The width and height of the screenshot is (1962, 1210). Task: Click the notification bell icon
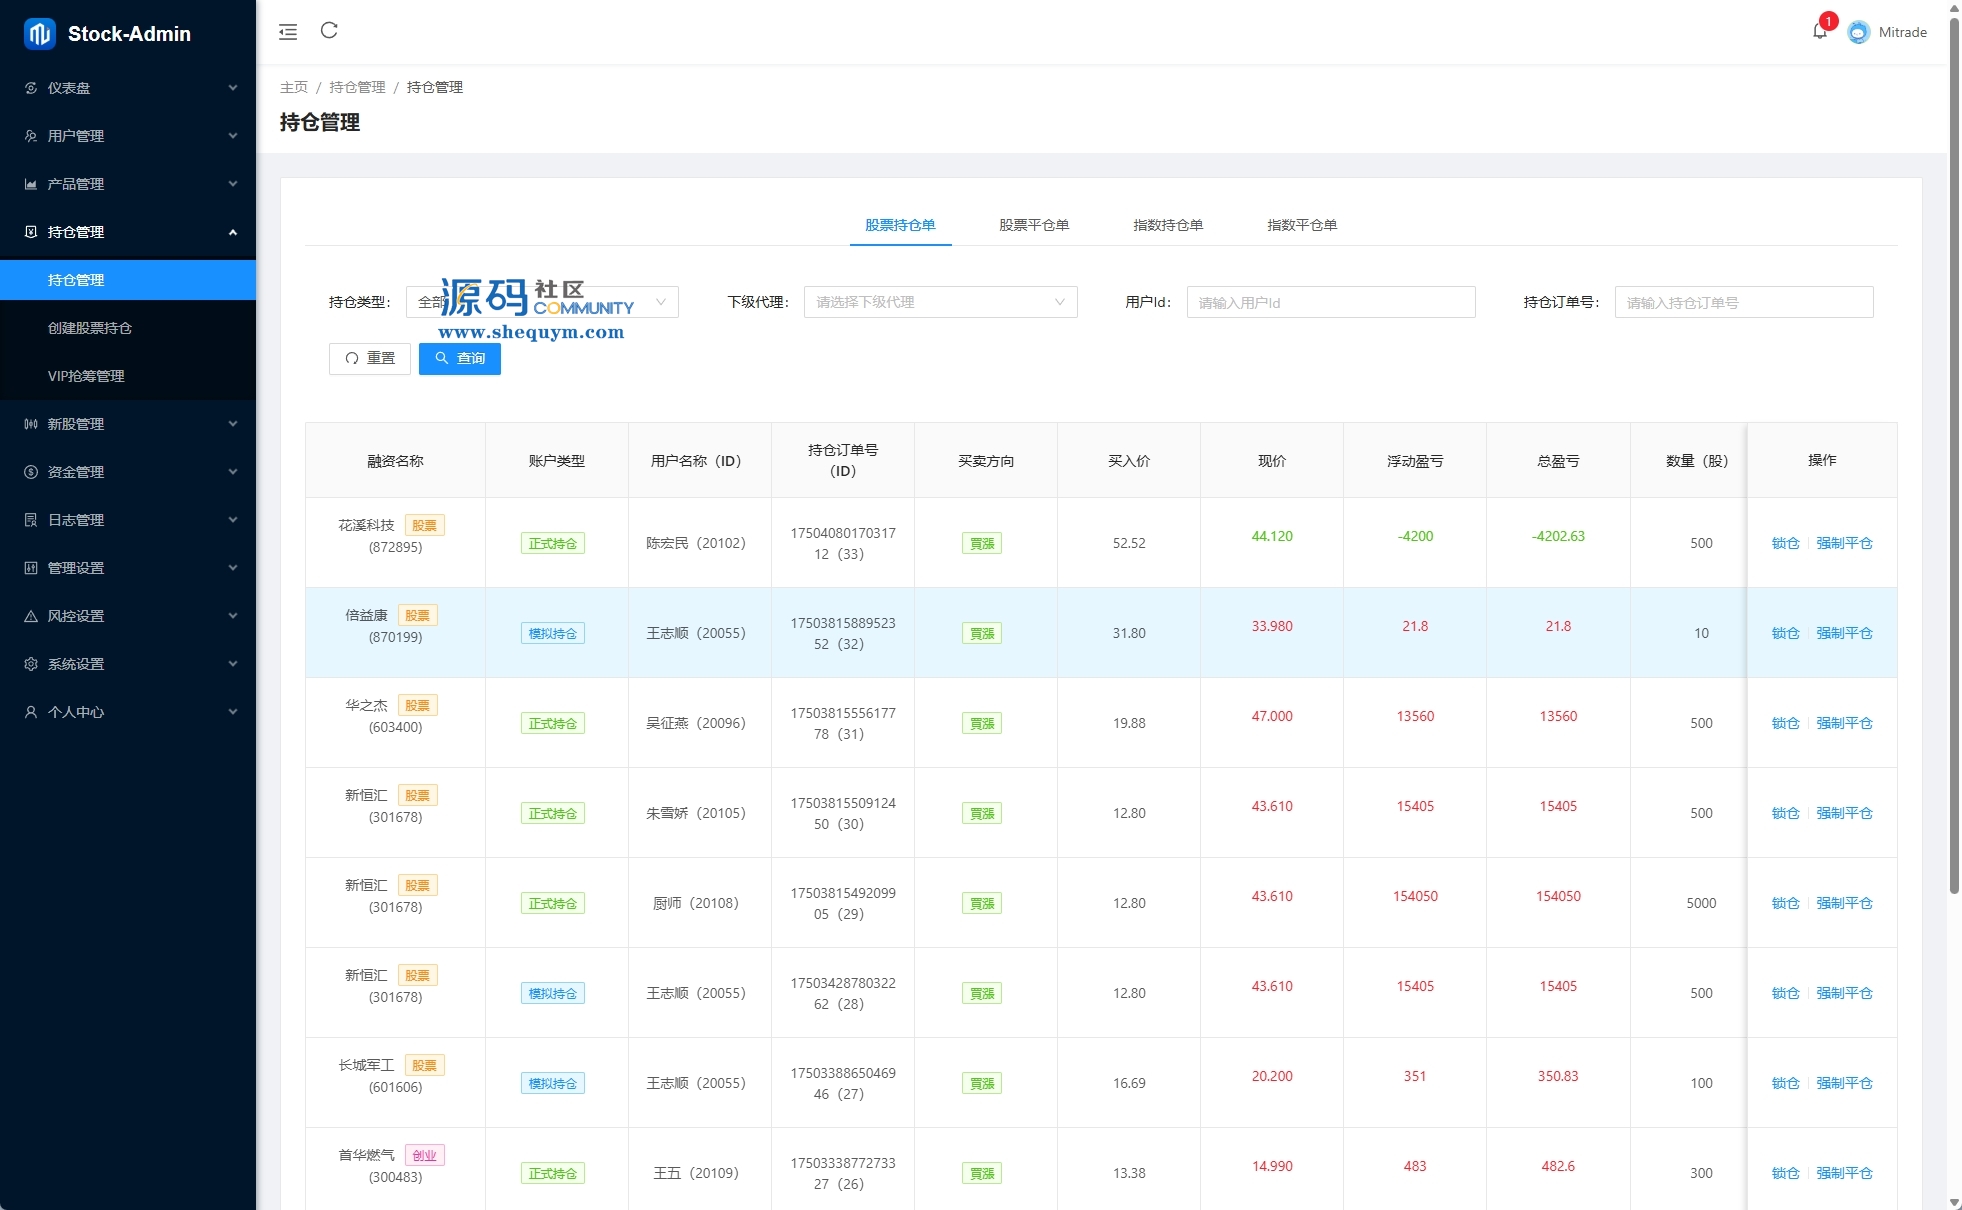(1819, 32)
